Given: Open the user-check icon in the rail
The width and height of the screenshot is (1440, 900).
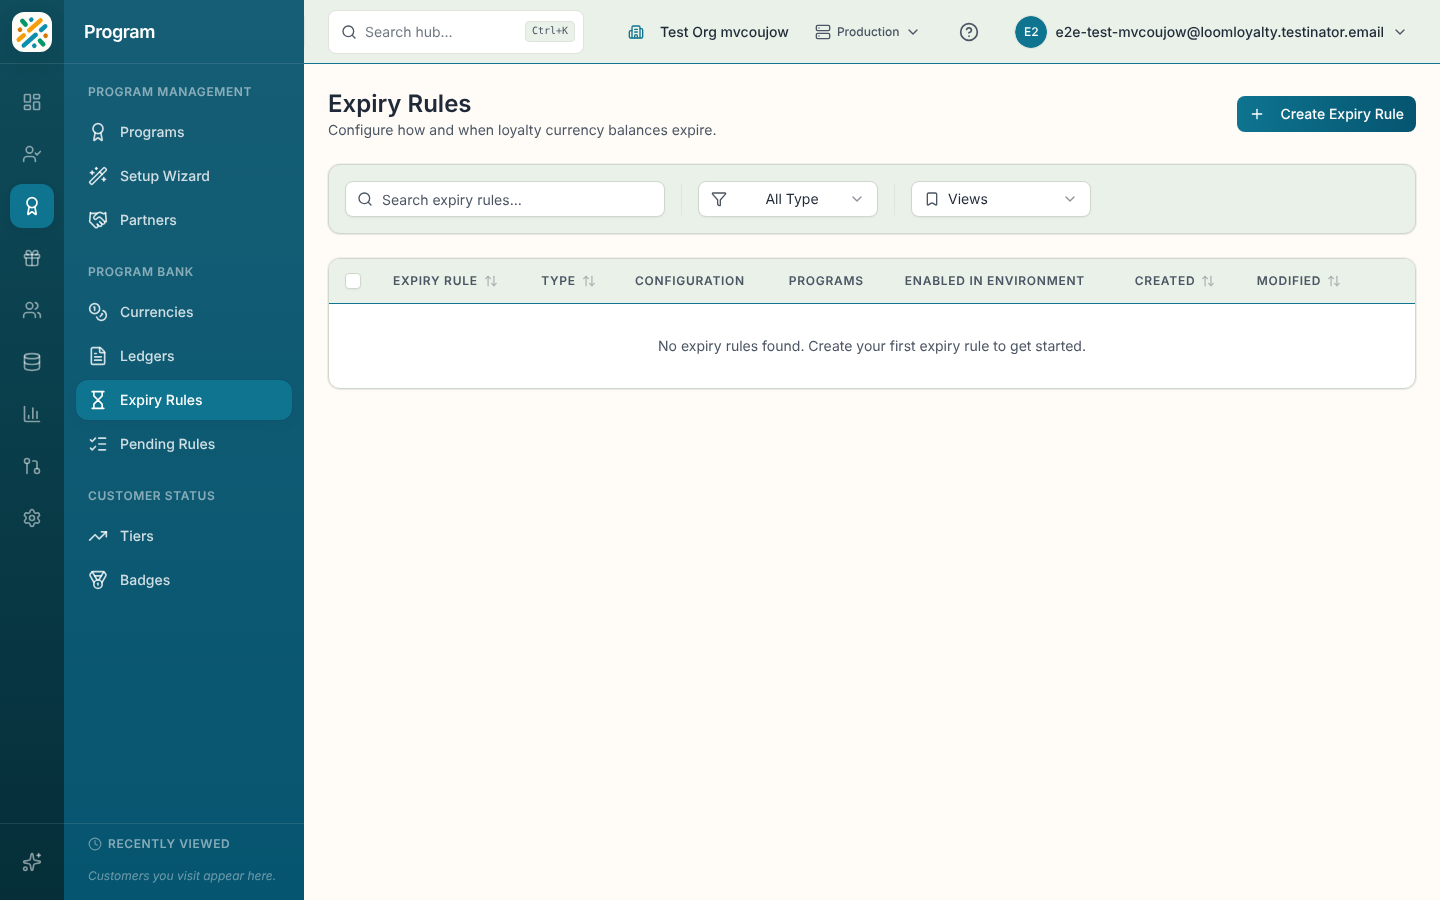Looking at the screenshot, I should point(32,154).
